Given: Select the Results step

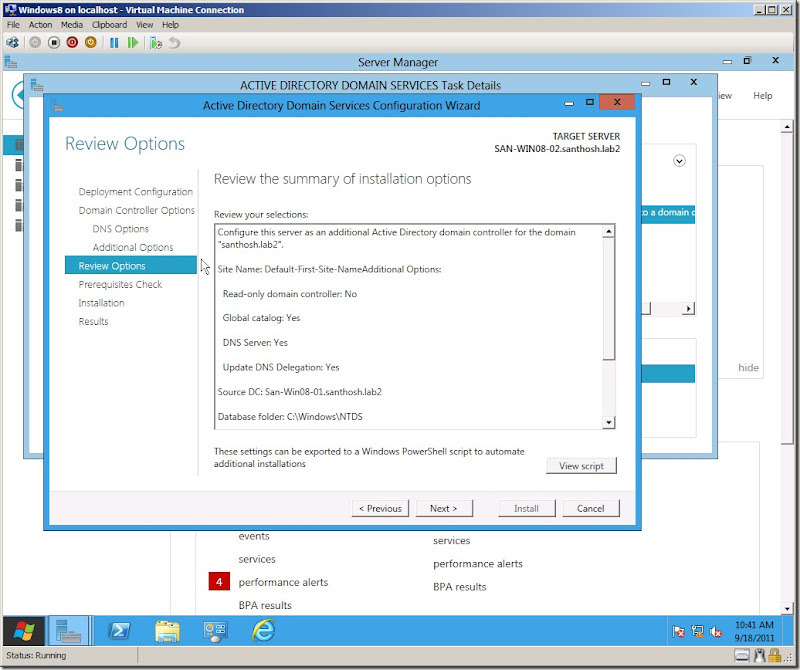Looking at the screenshot, I should click(x=93, y=321).
